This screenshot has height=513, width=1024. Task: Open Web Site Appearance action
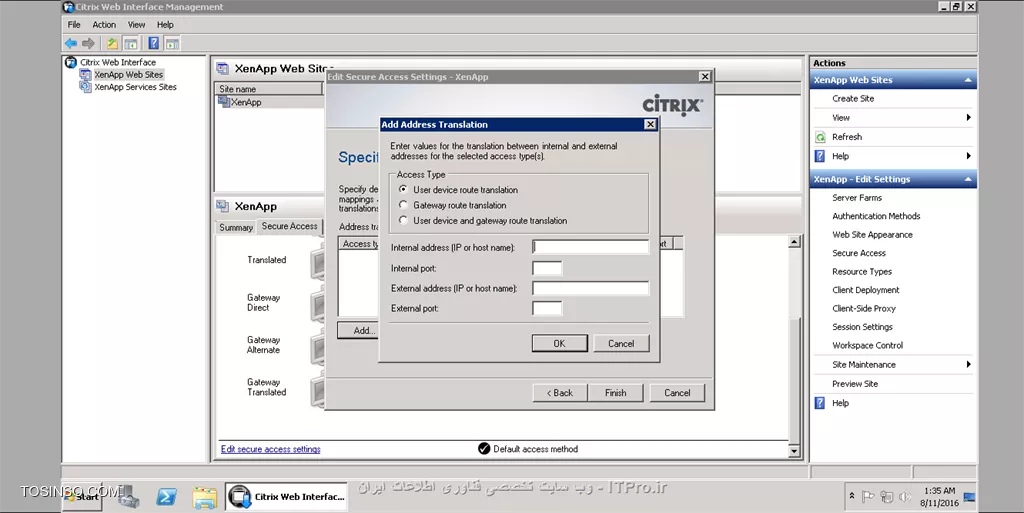(872, 234)
